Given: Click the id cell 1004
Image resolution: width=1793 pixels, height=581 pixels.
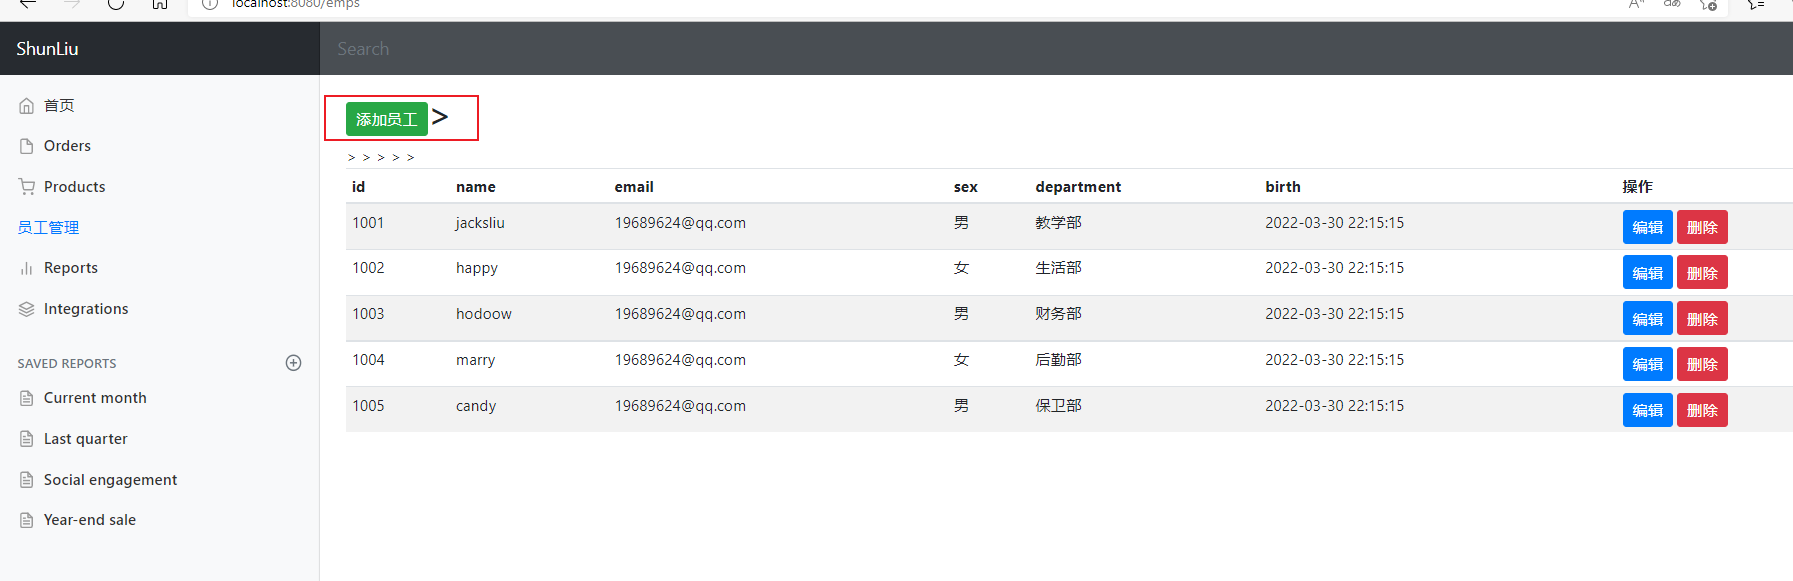Looking at the screenshot, I should point(368,360).
